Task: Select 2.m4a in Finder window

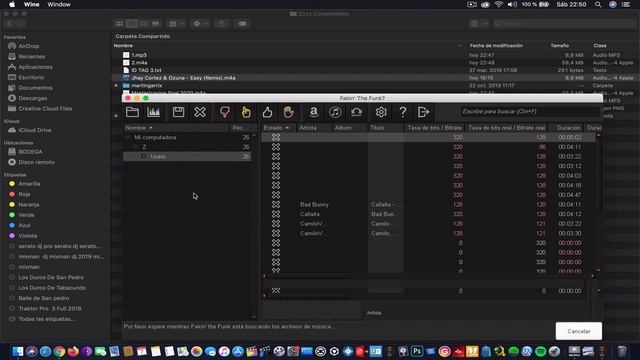Action: click(139, 62)
